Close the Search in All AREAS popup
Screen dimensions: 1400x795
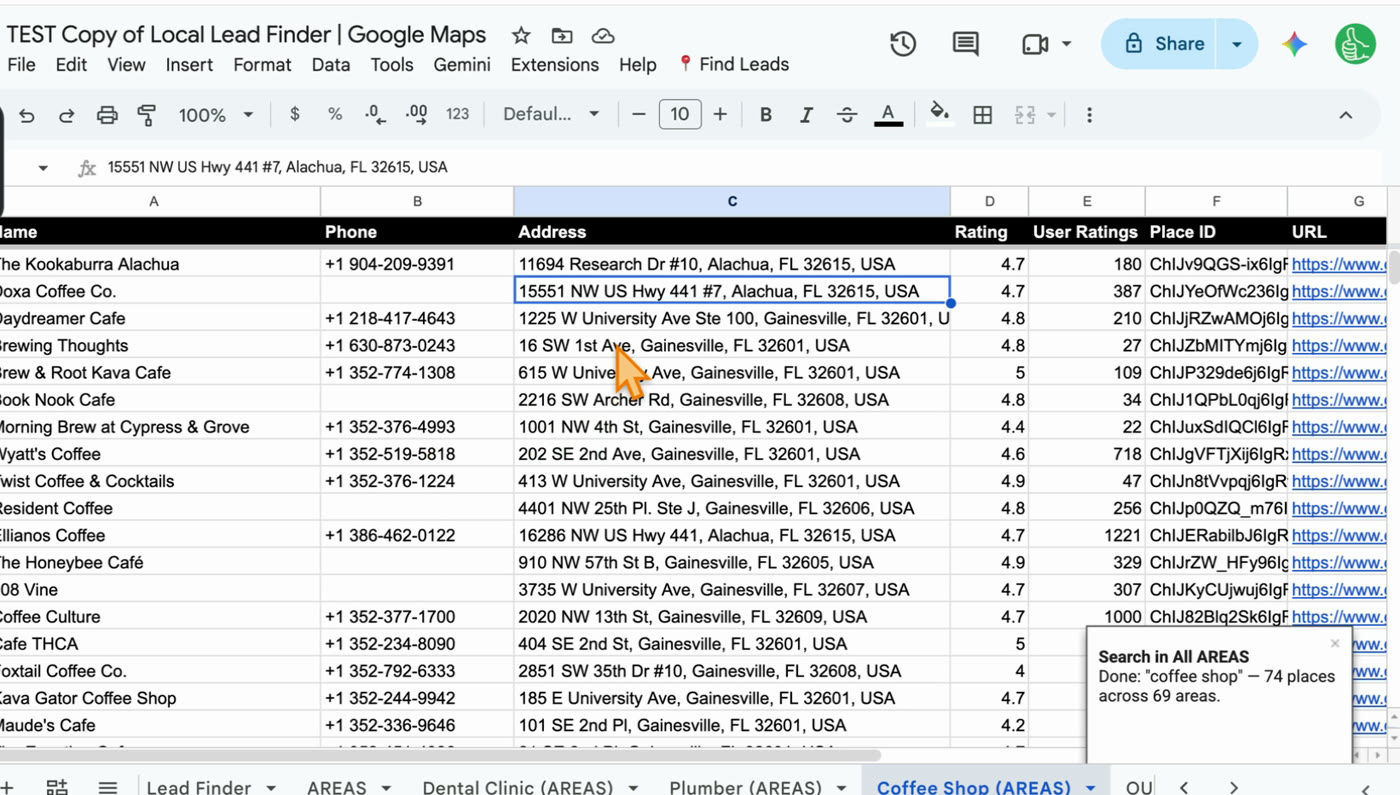pos(1335,644)
